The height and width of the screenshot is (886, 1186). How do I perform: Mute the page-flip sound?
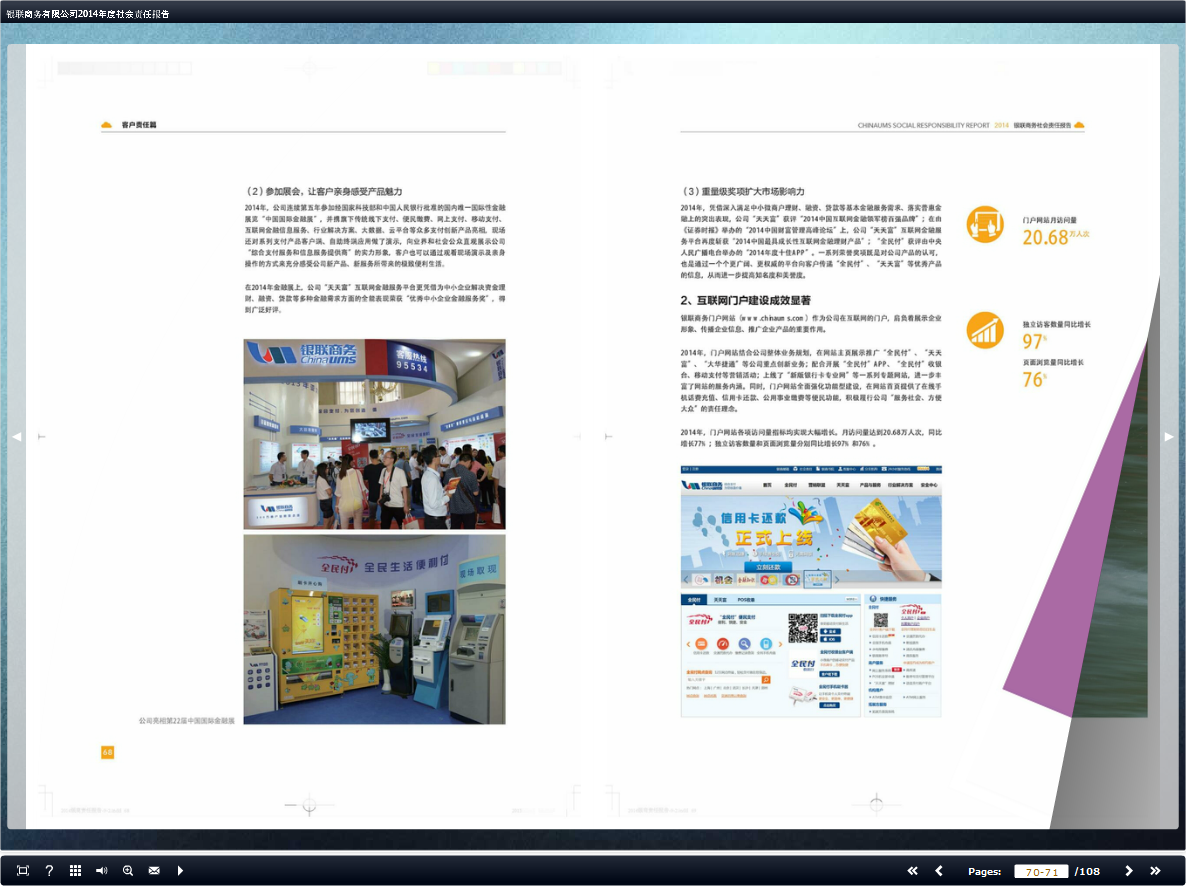pyautogui.click(x=101, y=871)
